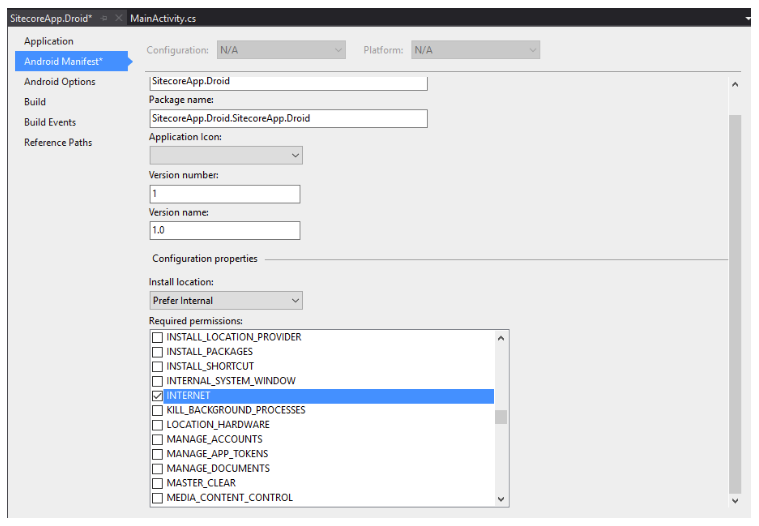Check the KILL_BACKGROUND_PROCESSES permission
The height and width of the screenshot is (526, 759).
(x=157, y=410)
